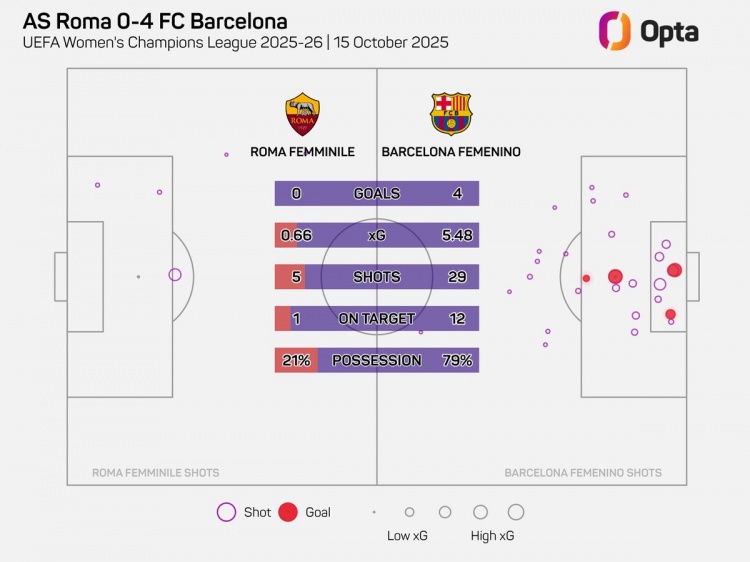
Task: Click the smallest Low xG legend dot
Action: point(374,512)
